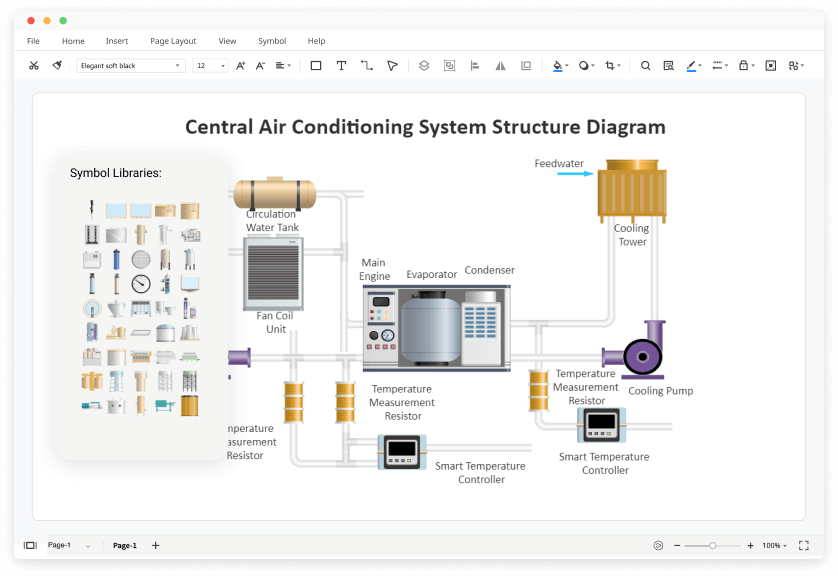Open the Lock padlock dropdown
Screen dimensions: 838x576
pyautogui.click(x=746, y=66)
